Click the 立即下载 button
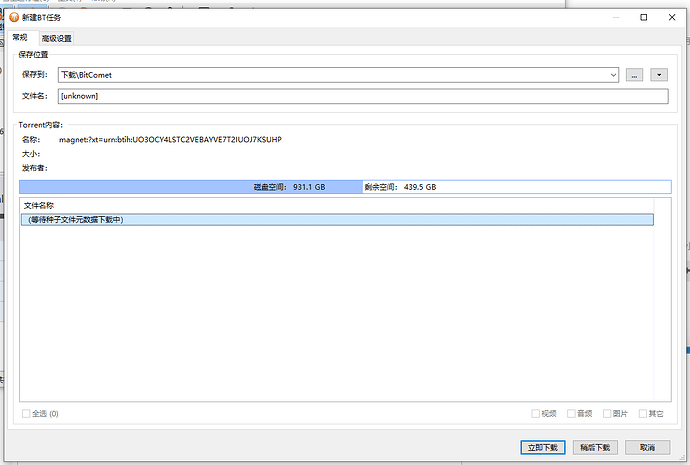Screen dimensions: 690x465 pos(543,447)
